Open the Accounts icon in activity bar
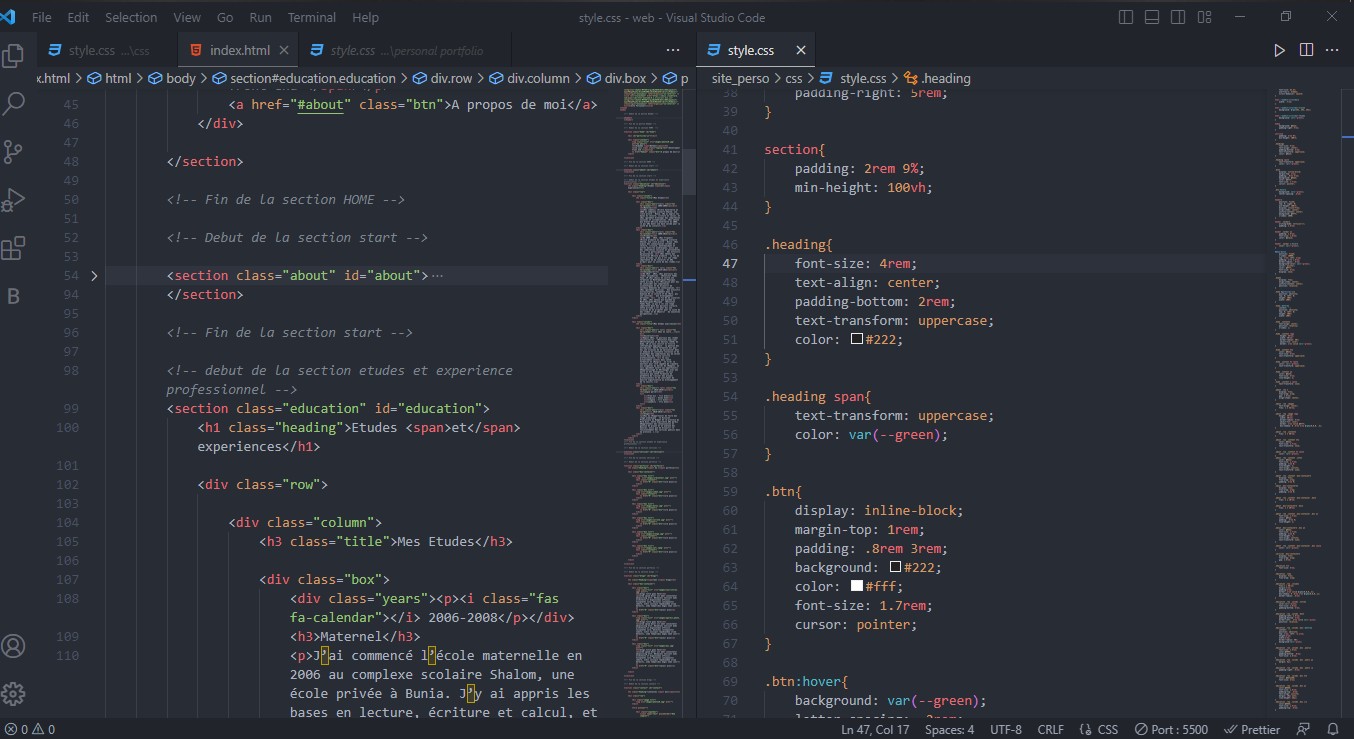1354x739 pixels. click(x=14, y=646)
